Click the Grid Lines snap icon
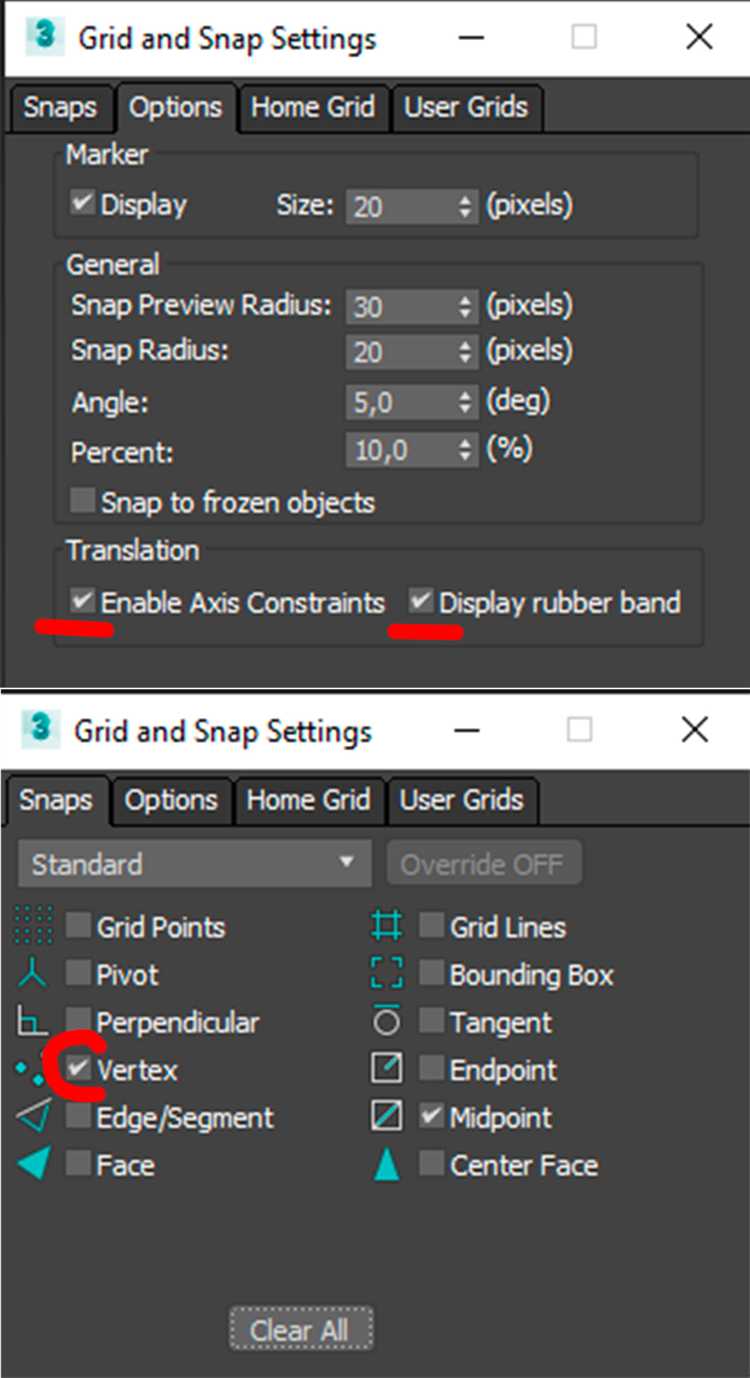 [387, 926]
